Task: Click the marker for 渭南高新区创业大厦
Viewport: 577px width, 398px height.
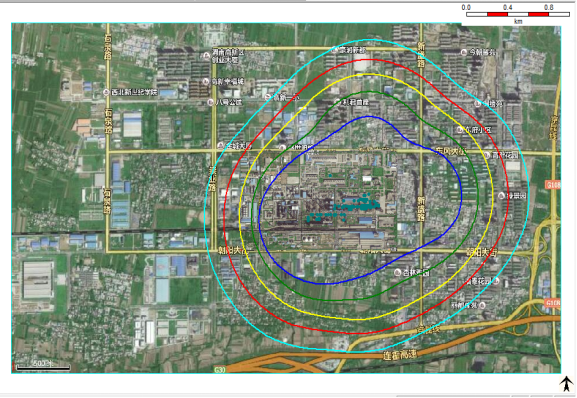Action: coord(206,56)
